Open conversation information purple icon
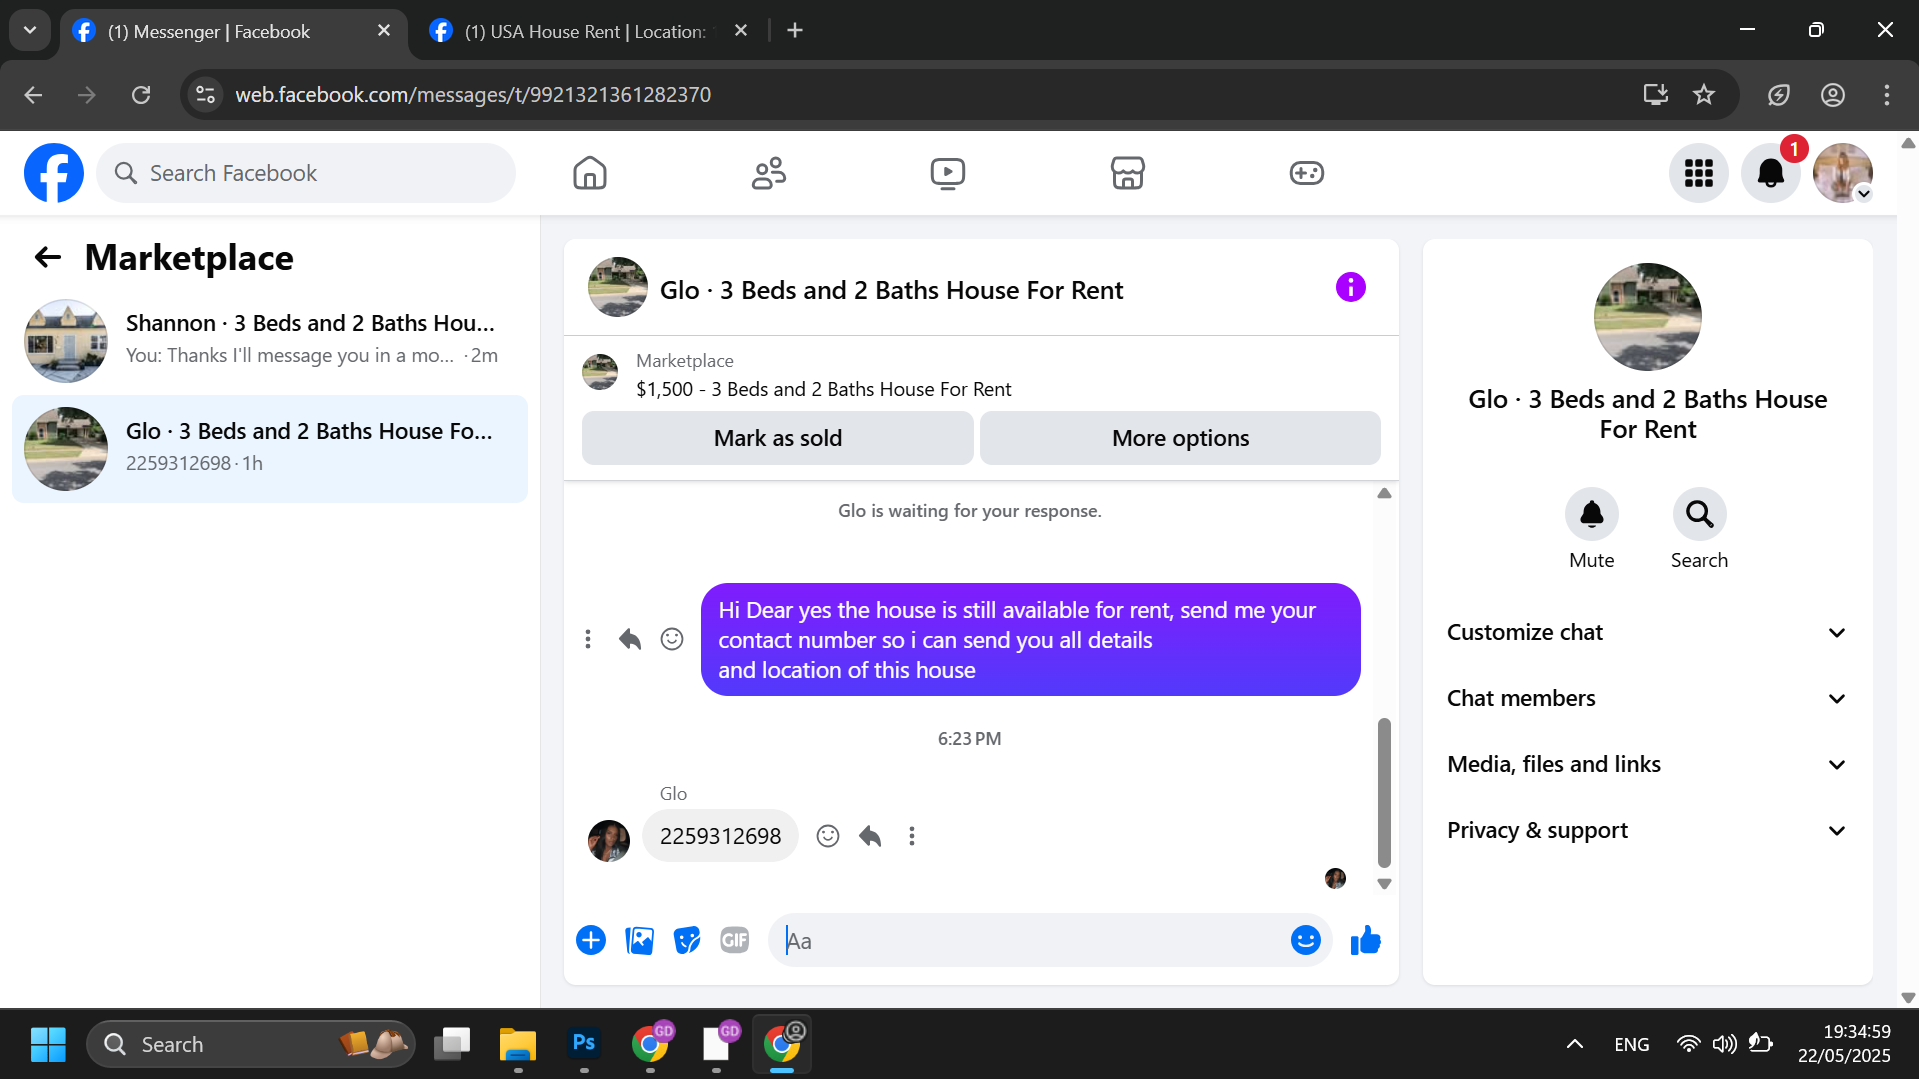Image resolution: width=1919 pixels, height=1079 pixels. click(x=1351, y=288)
